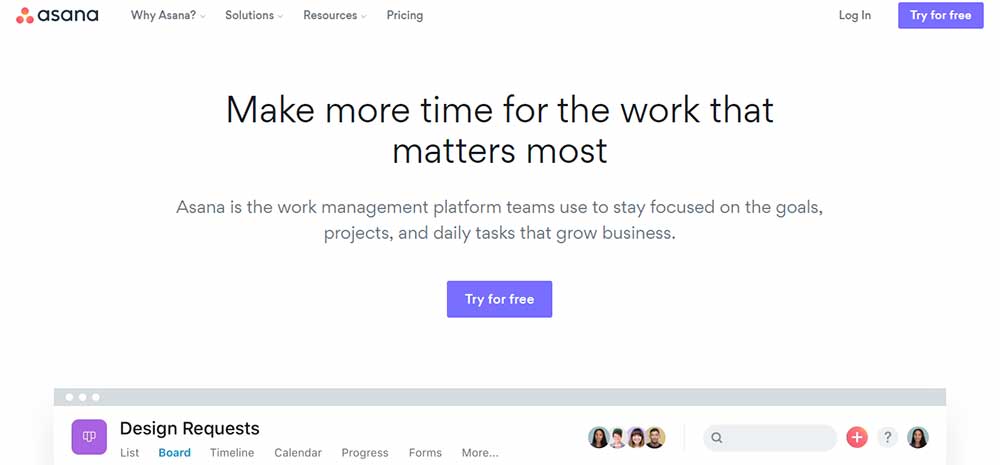Image resolution: width=1000 pixels, height=465 pixels.
Task: Switch to the Timeline tab
Action: (232, 453)
